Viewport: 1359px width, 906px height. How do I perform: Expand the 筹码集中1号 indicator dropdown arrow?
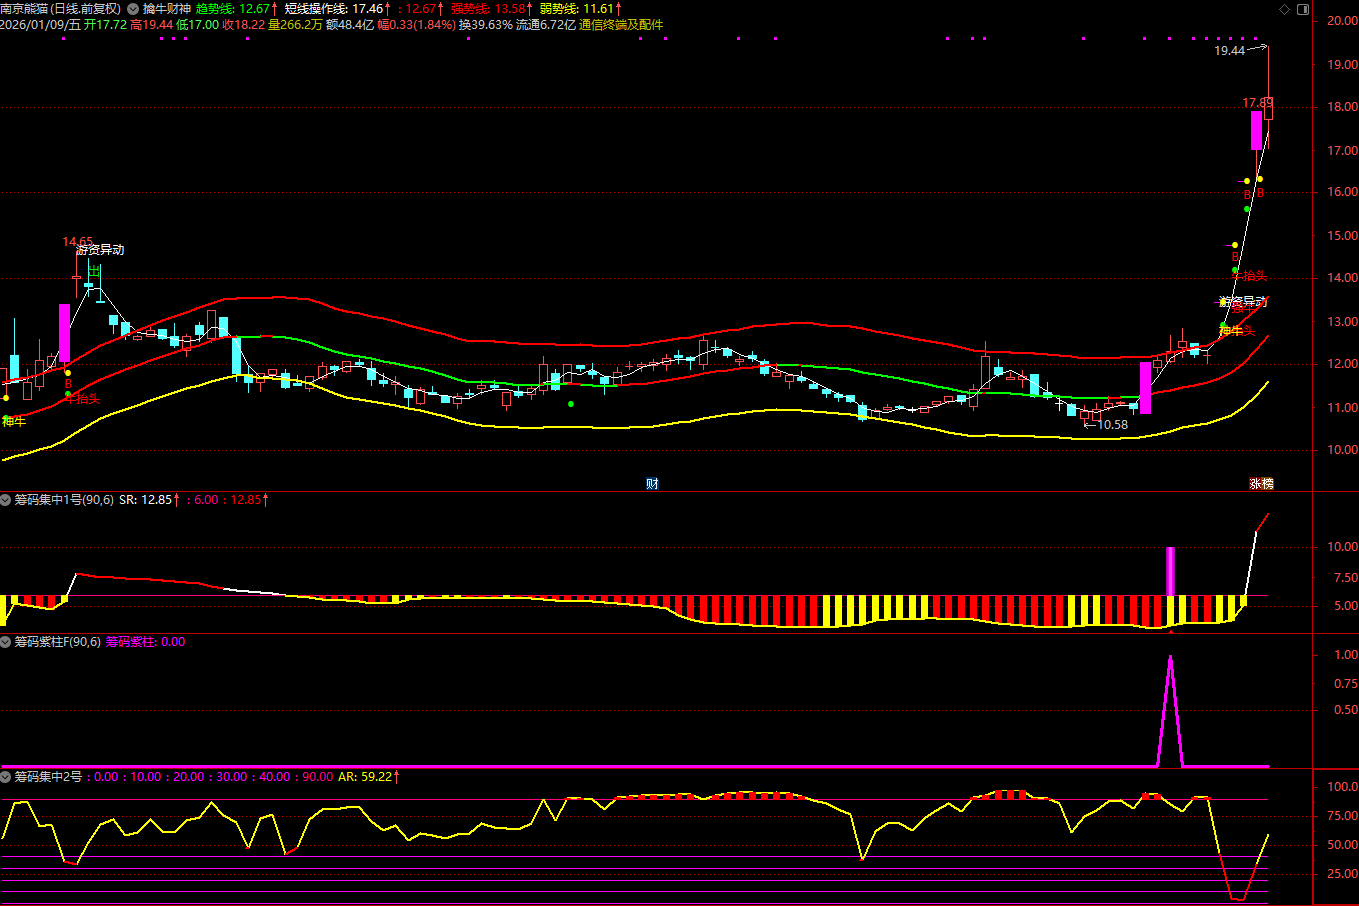6,499
